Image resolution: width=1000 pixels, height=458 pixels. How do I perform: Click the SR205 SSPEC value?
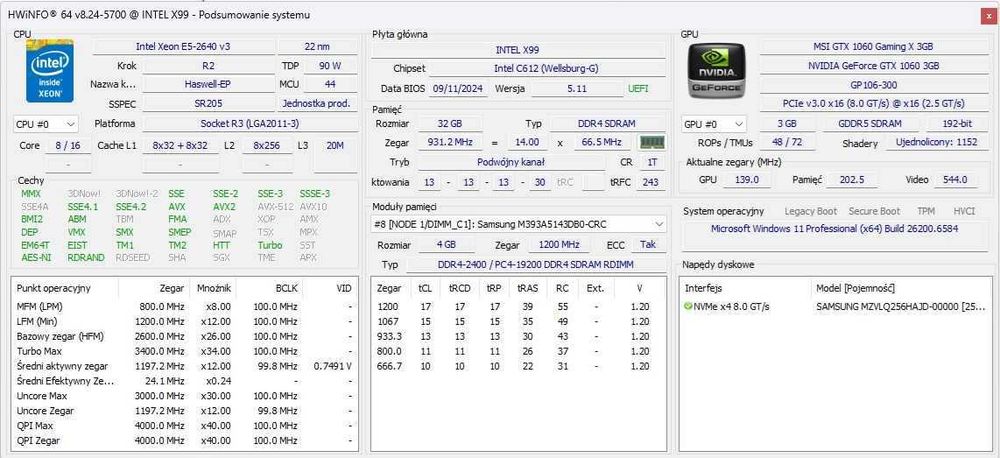point(208,103)
